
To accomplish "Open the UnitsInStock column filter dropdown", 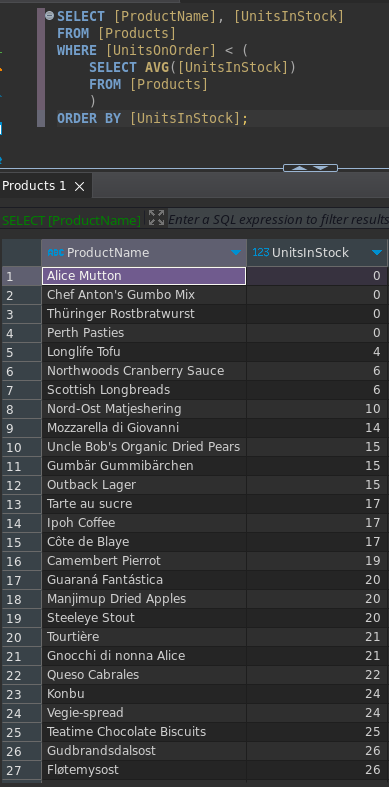I will tap(377, 252).
